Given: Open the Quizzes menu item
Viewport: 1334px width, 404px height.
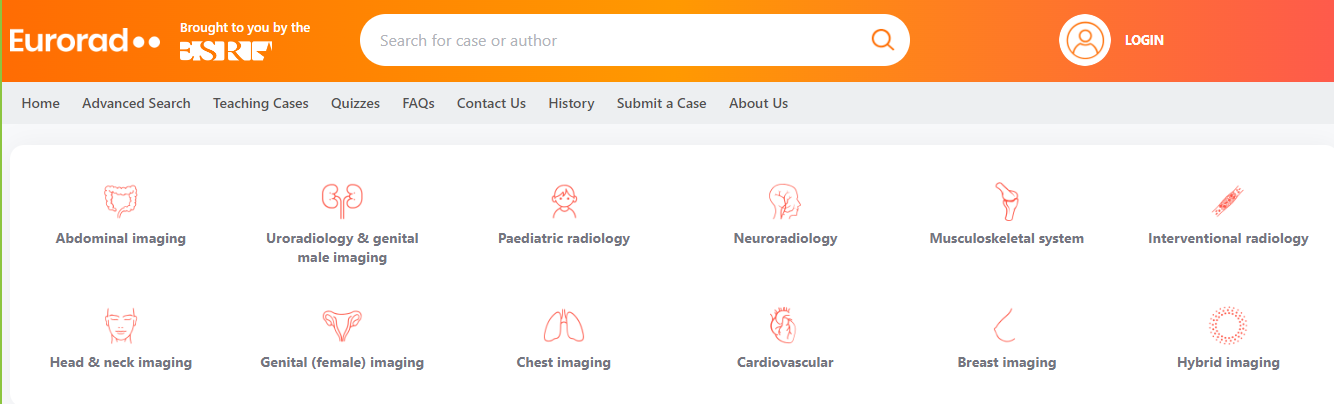Looking at the screenshot, I should coord(355,103).
